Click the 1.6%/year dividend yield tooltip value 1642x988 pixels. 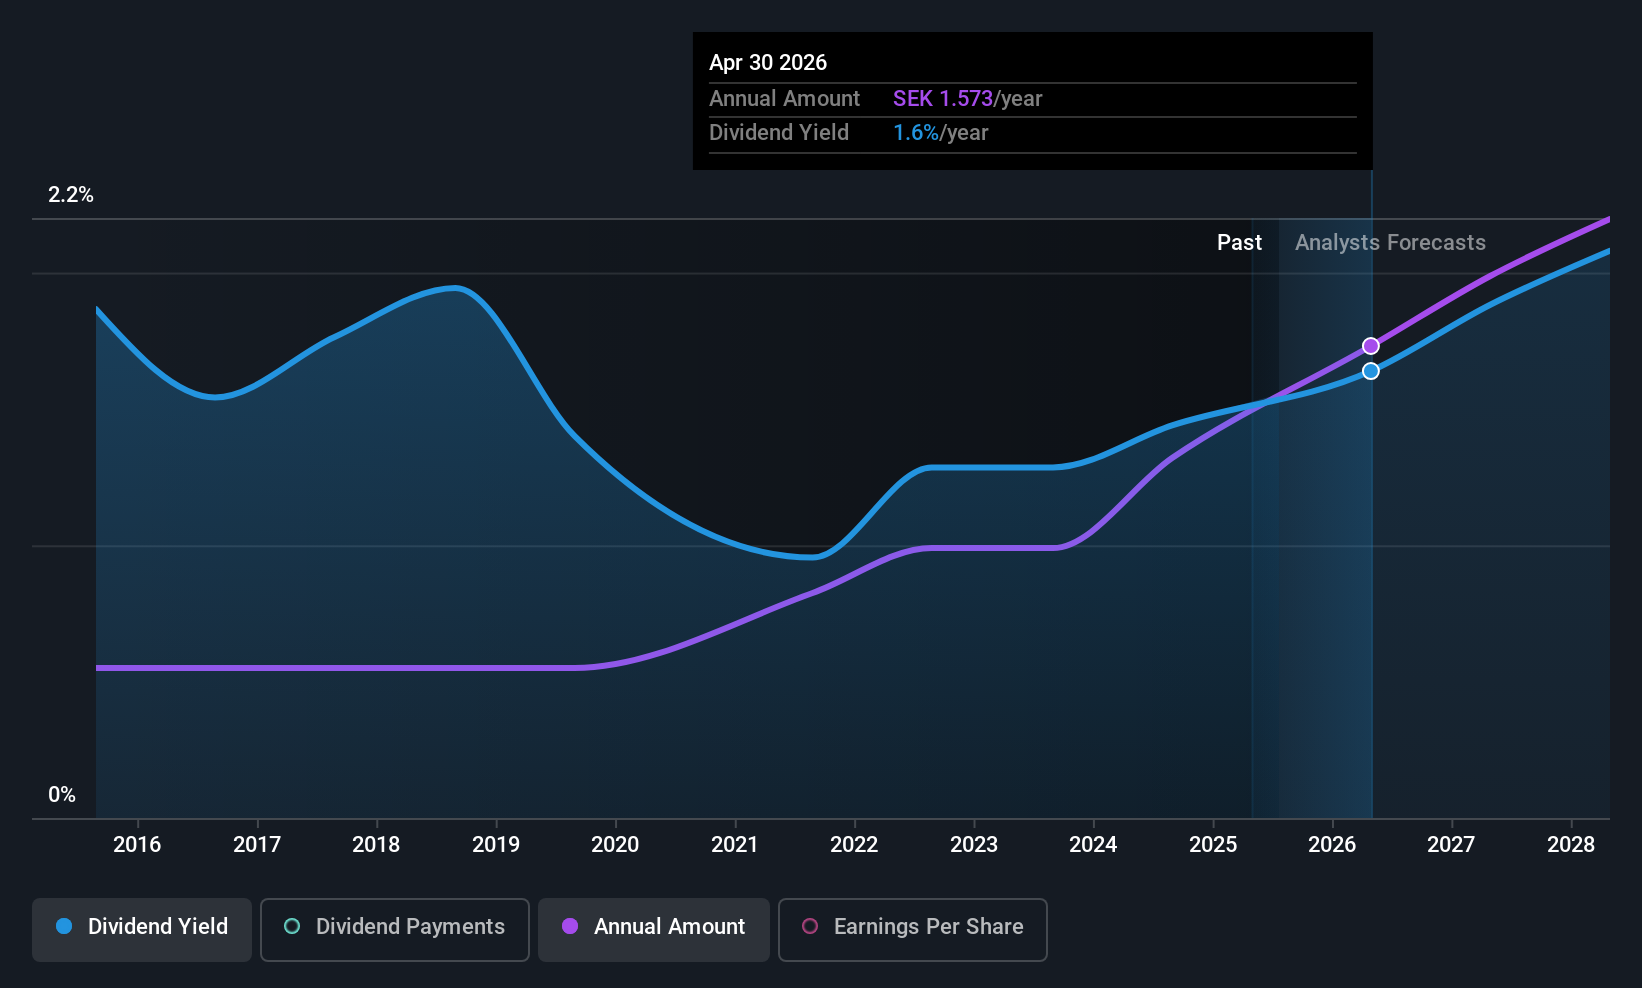click(x=940, y=132)
